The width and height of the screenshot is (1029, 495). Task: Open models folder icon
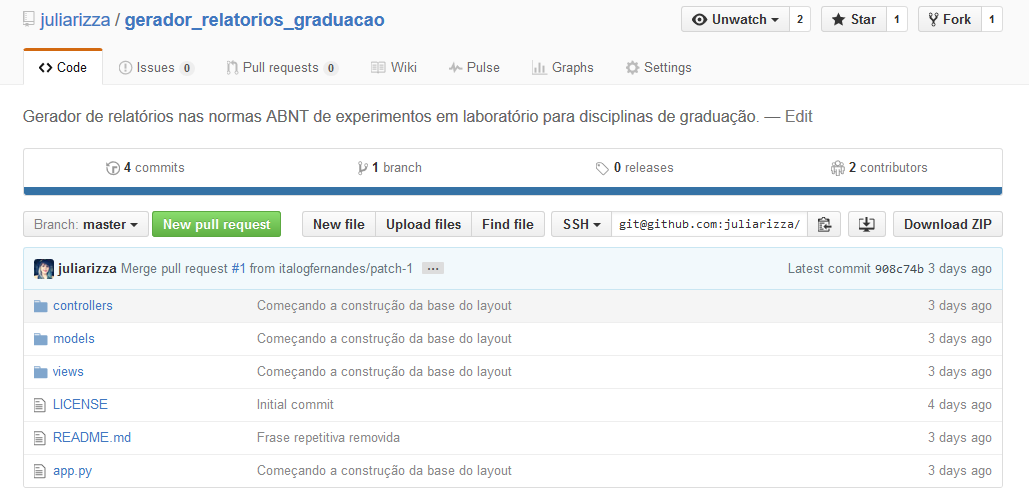point(41,339)
